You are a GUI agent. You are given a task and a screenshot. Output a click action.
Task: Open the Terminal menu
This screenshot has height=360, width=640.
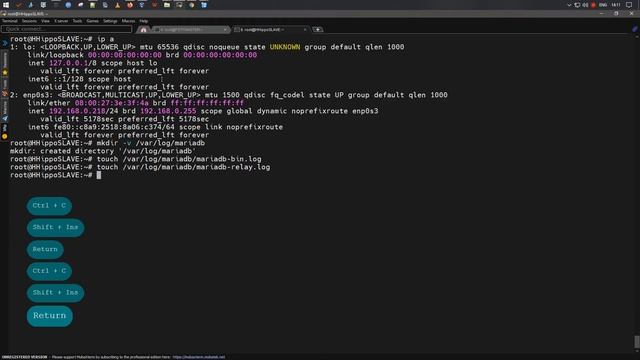(10, 21)
